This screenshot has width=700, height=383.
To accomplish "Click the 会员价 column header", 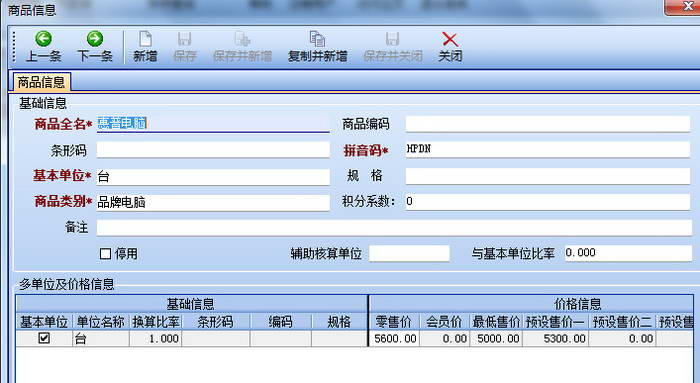I will click(444, 322).
